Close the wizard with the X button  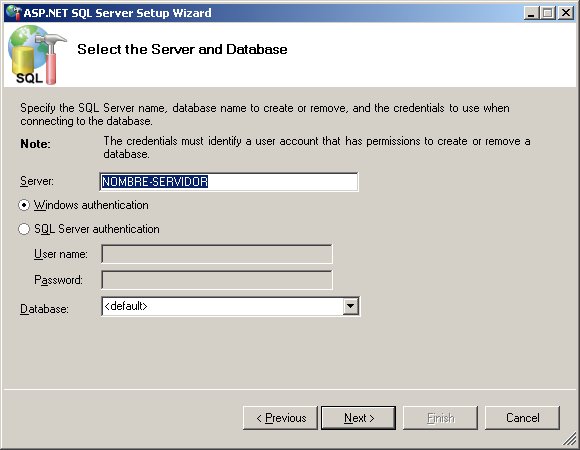click(x=566, y=13)
